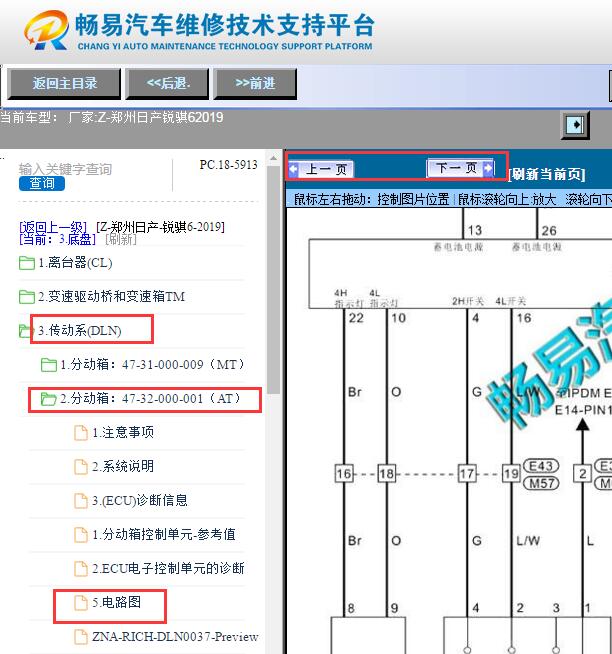Click page icon beside 2.ECU电子控制单元的诊断

tap(81, 569)
